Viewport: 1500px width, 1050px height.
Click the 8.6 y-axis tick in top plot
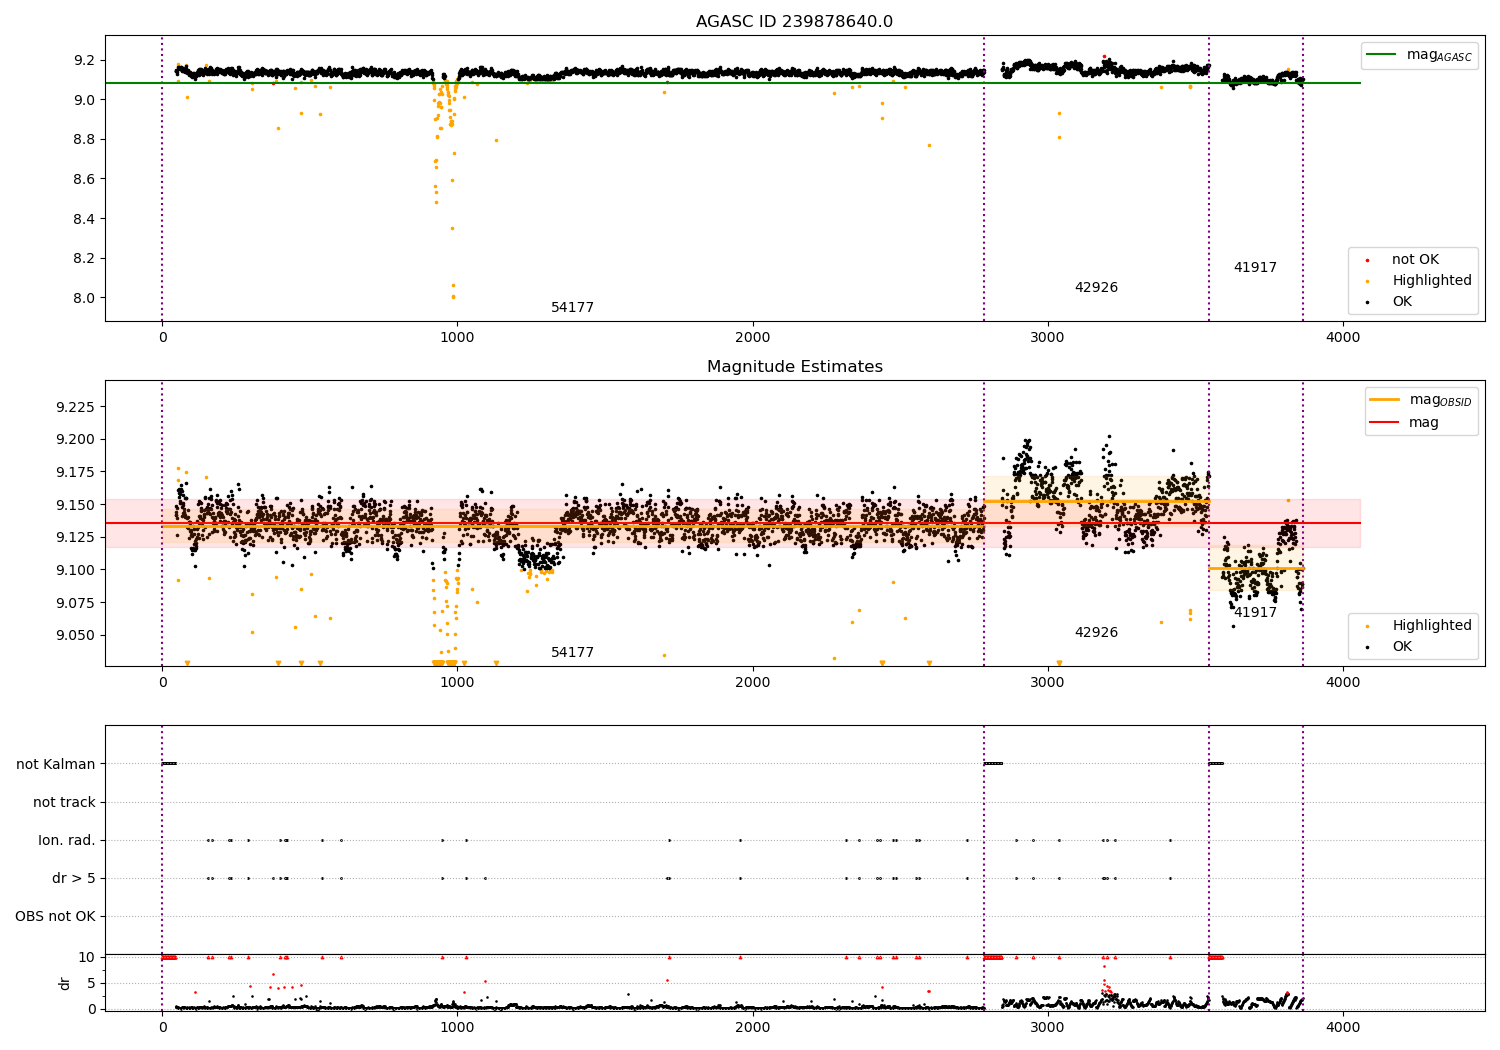(x=84, y=179)
